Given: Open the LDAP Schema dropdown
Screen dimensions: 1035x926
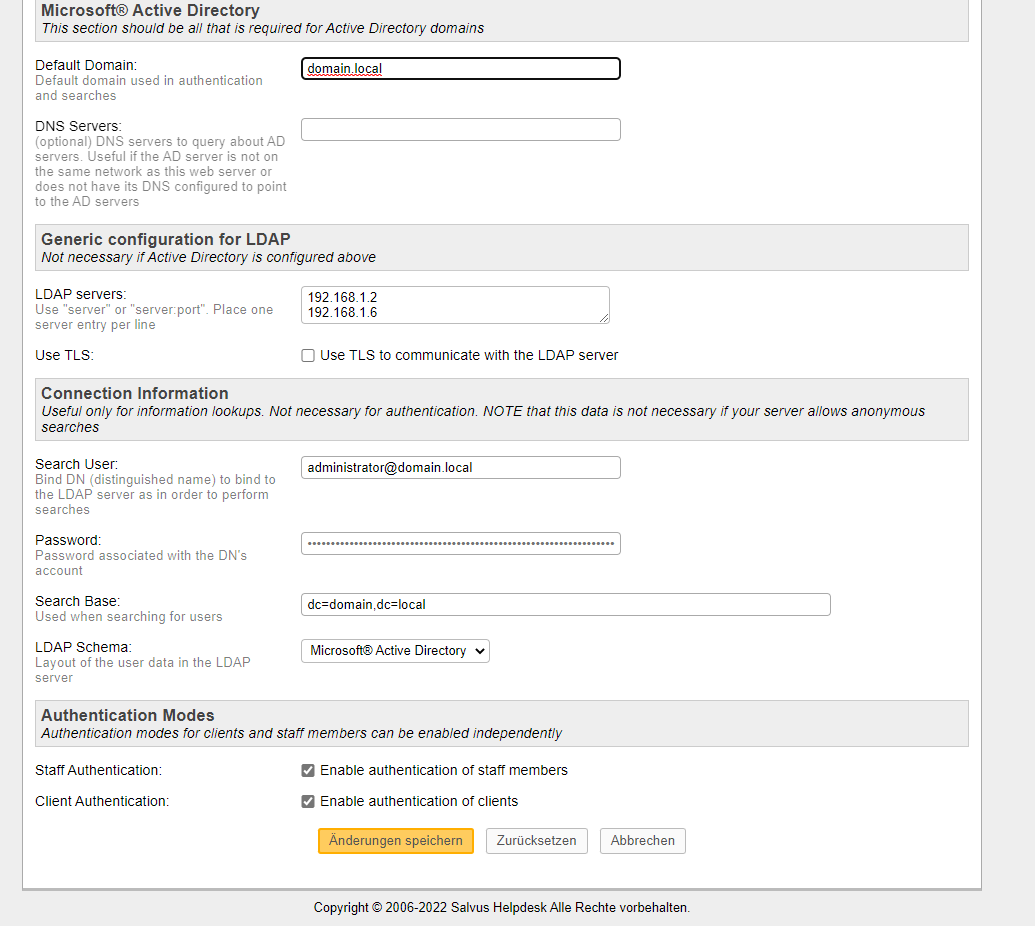Looking at the screenshot, I should (x=395, y=651).
